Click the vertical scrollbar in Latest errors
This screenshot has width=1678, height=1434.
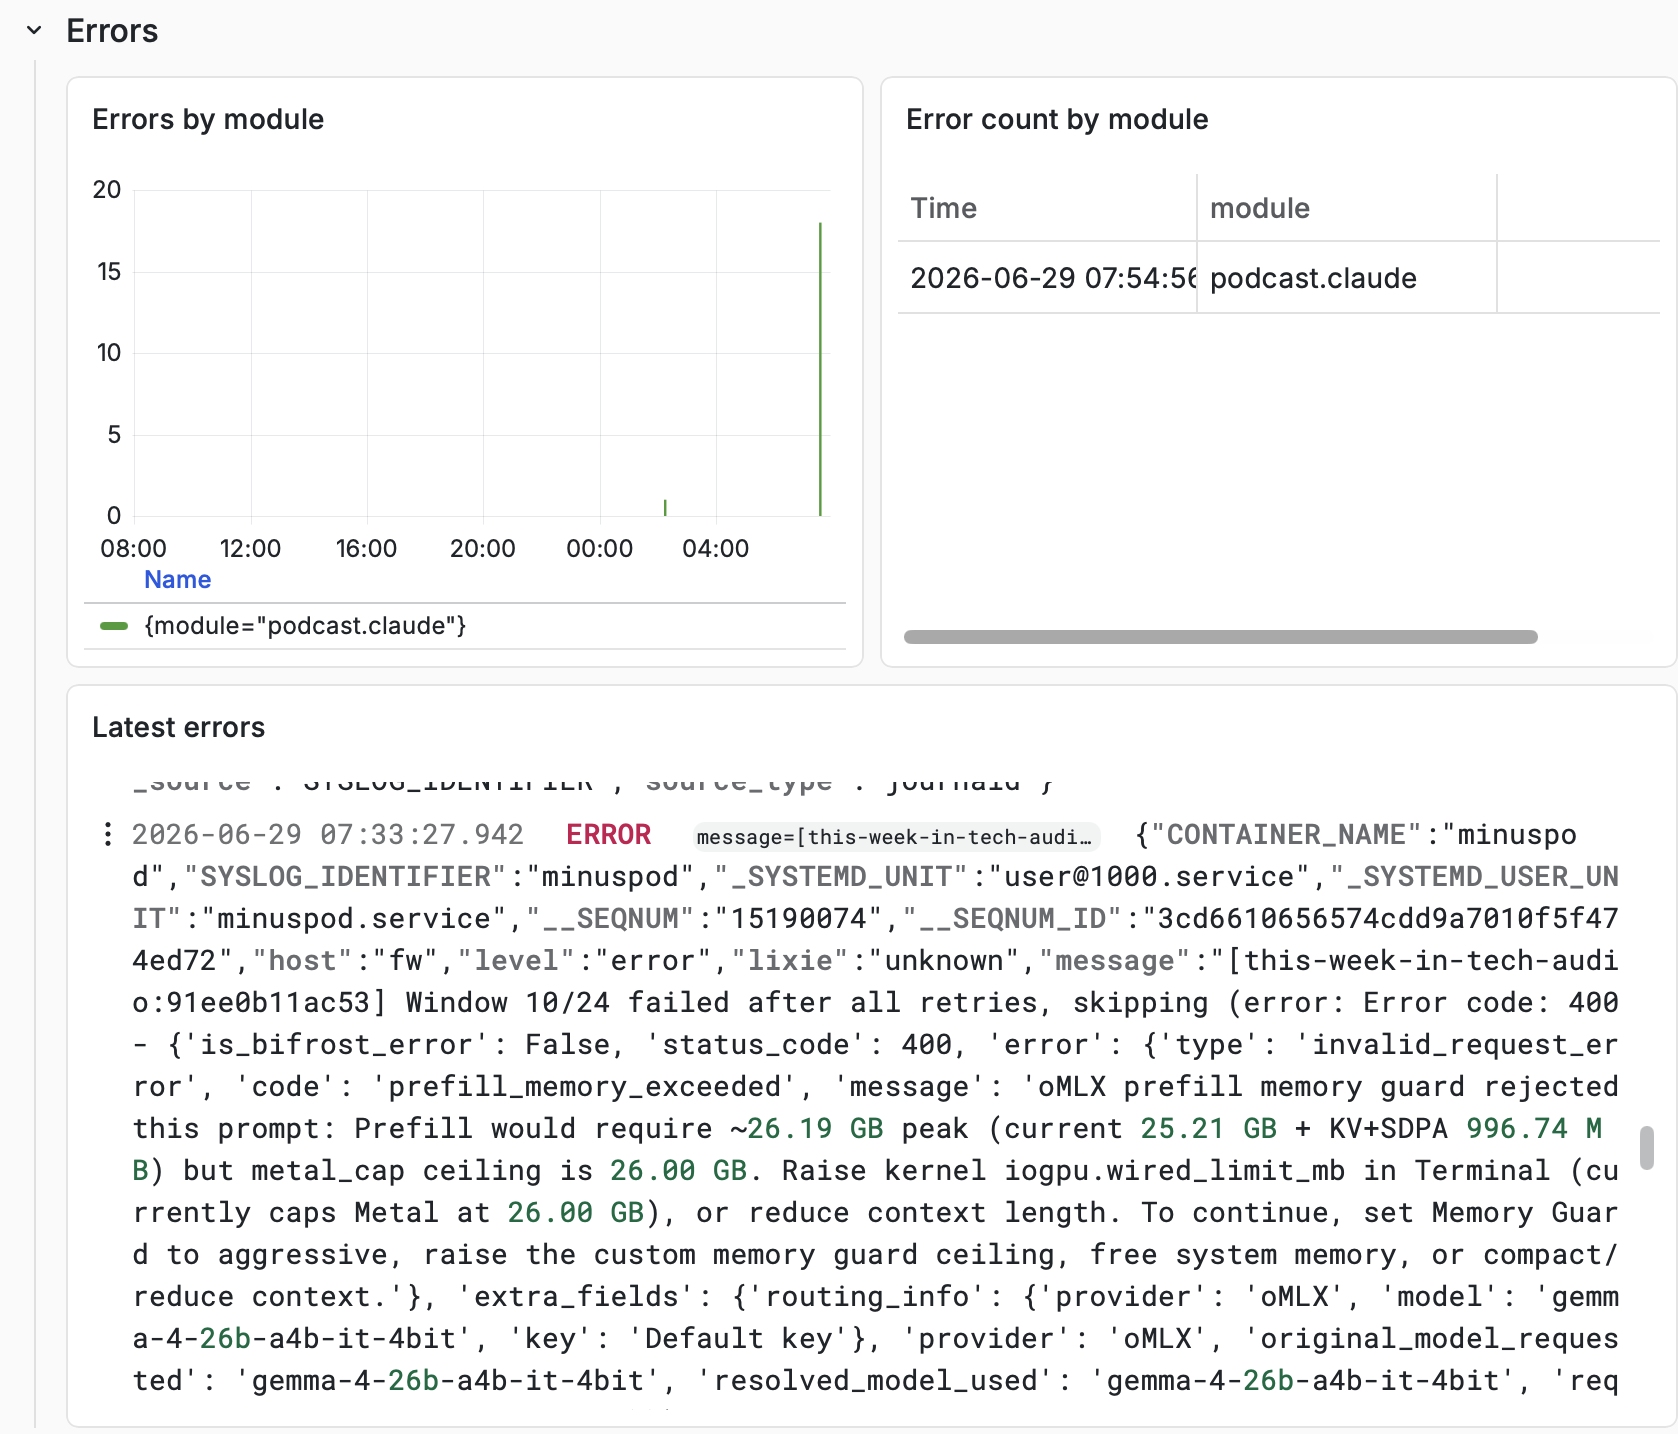coord(1647,1147)
